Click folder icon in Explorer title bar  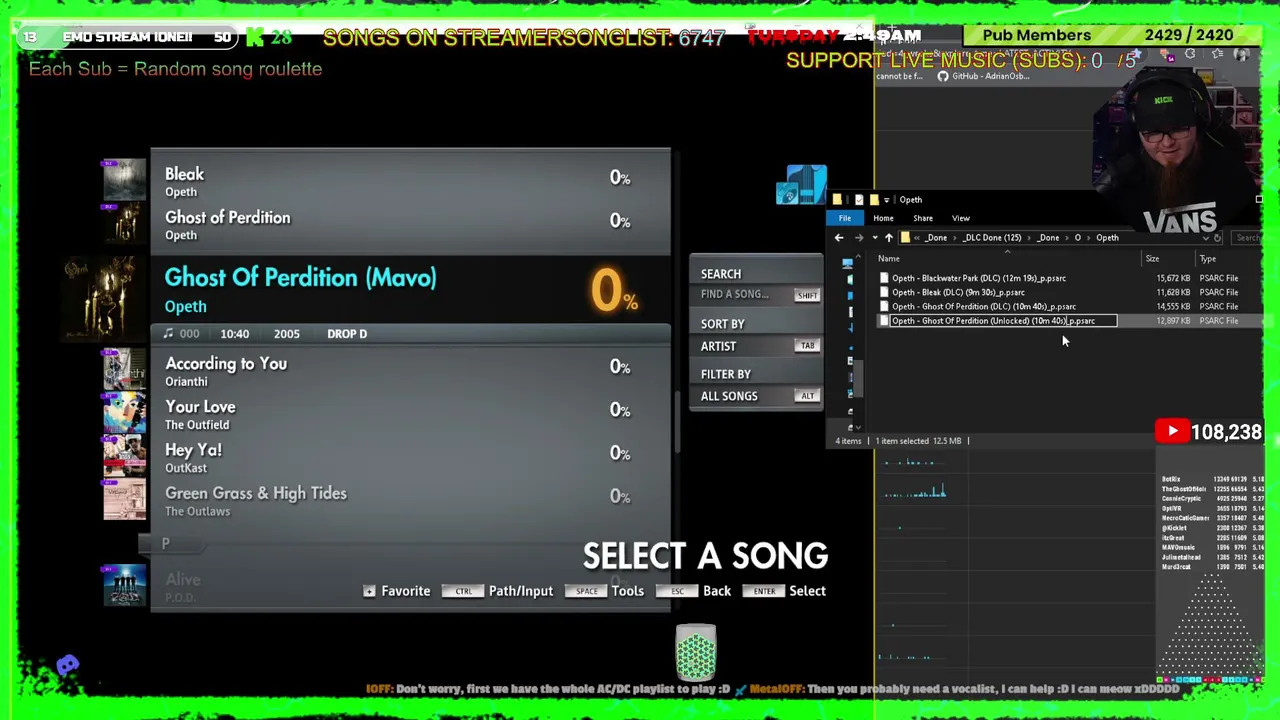pyautogui.click(x=837, y=199)
